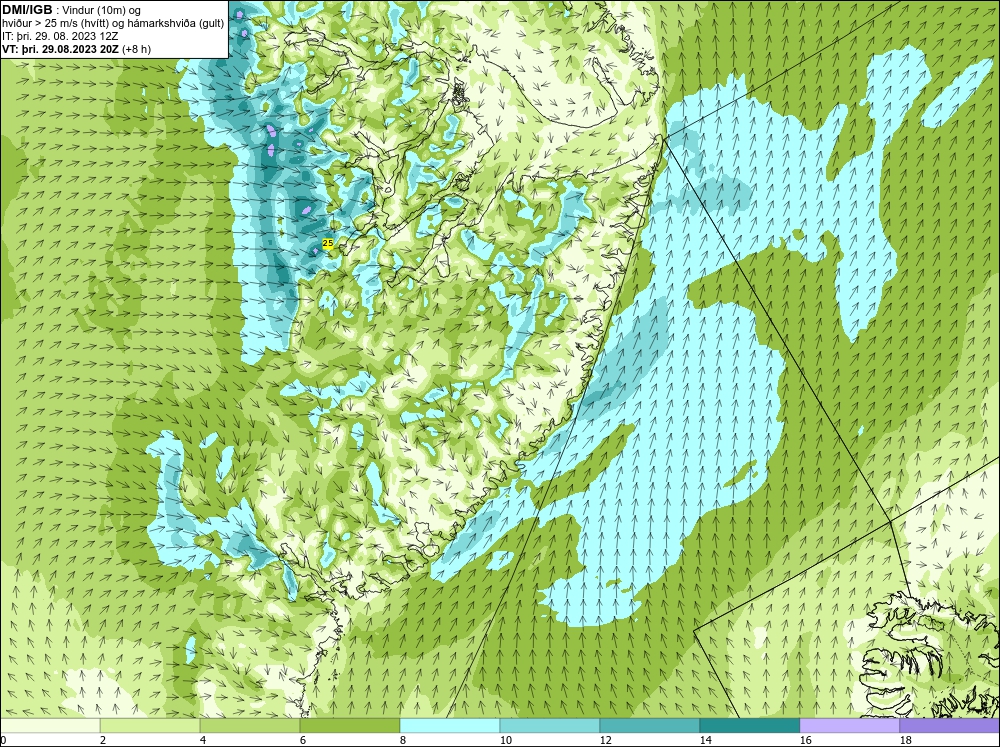The height and width of the screenshot is (747, 1000).
Task: Click the legend scale label 4
Action: (x=203, y=740)
